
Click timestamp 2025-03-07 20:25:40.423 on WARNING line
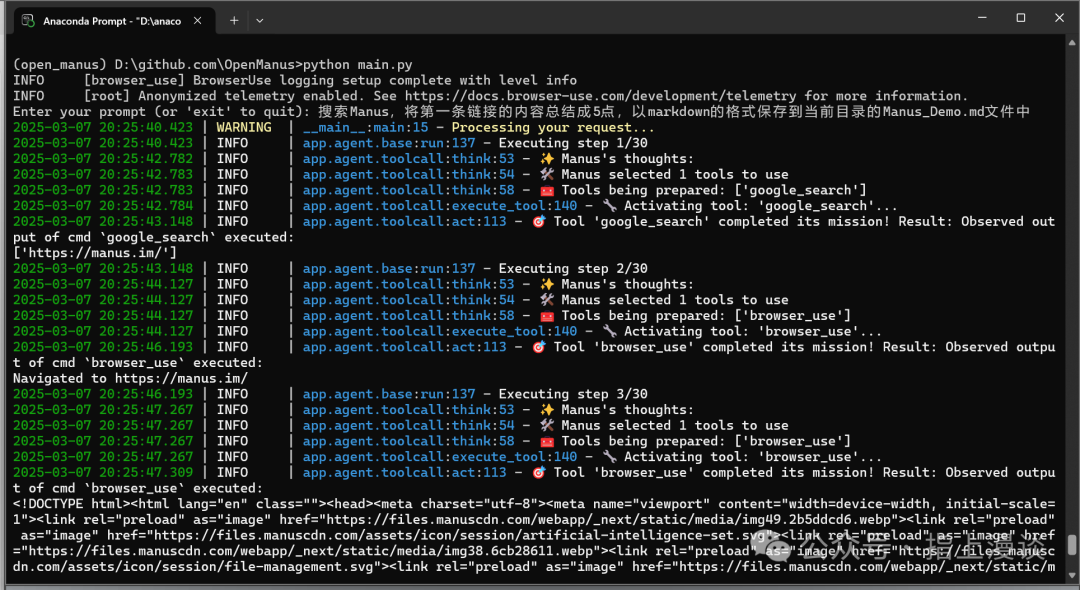(103, 127)
